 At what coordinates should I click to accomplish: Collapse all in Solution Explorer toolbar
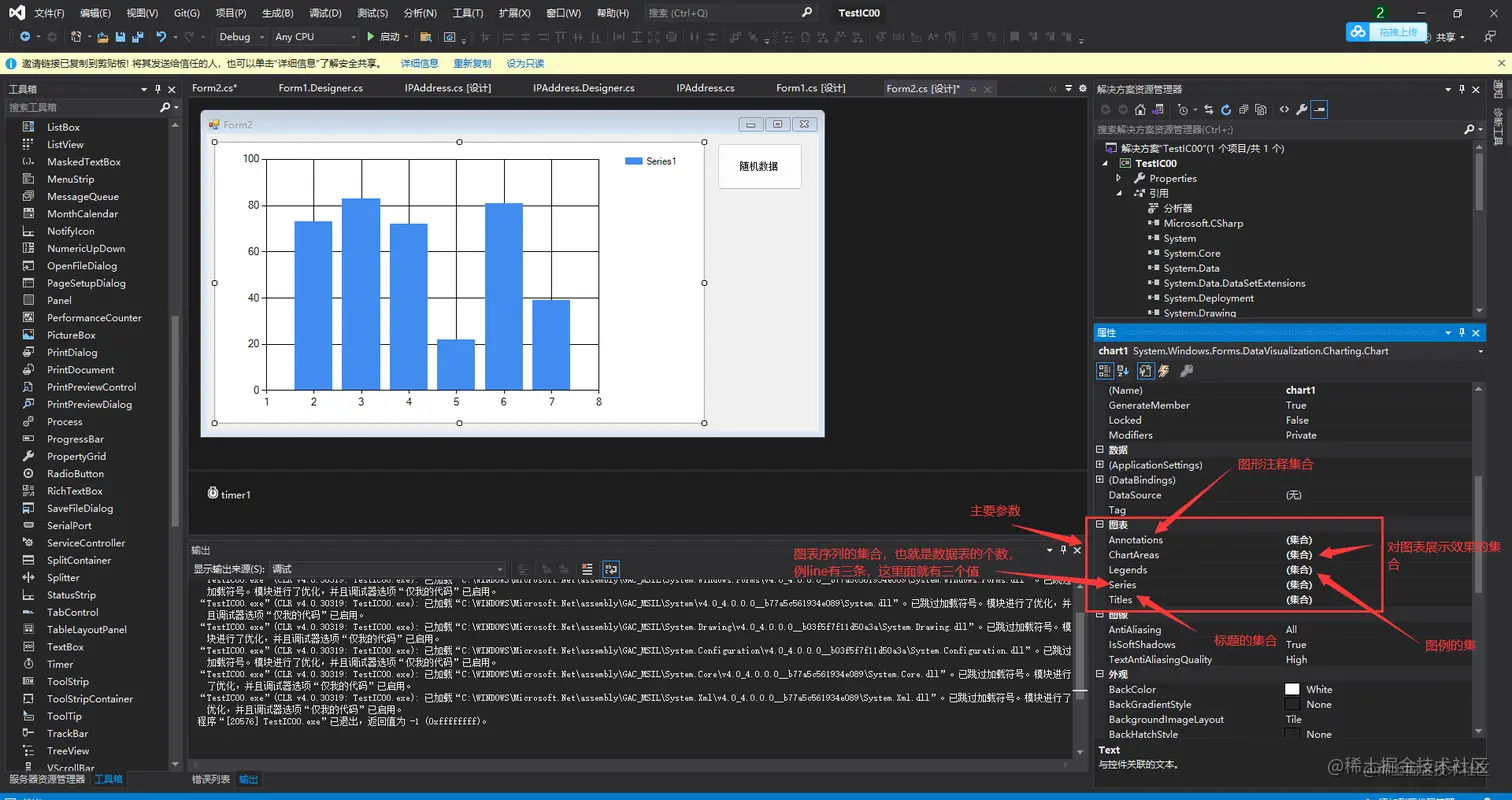coord(1244,110)
